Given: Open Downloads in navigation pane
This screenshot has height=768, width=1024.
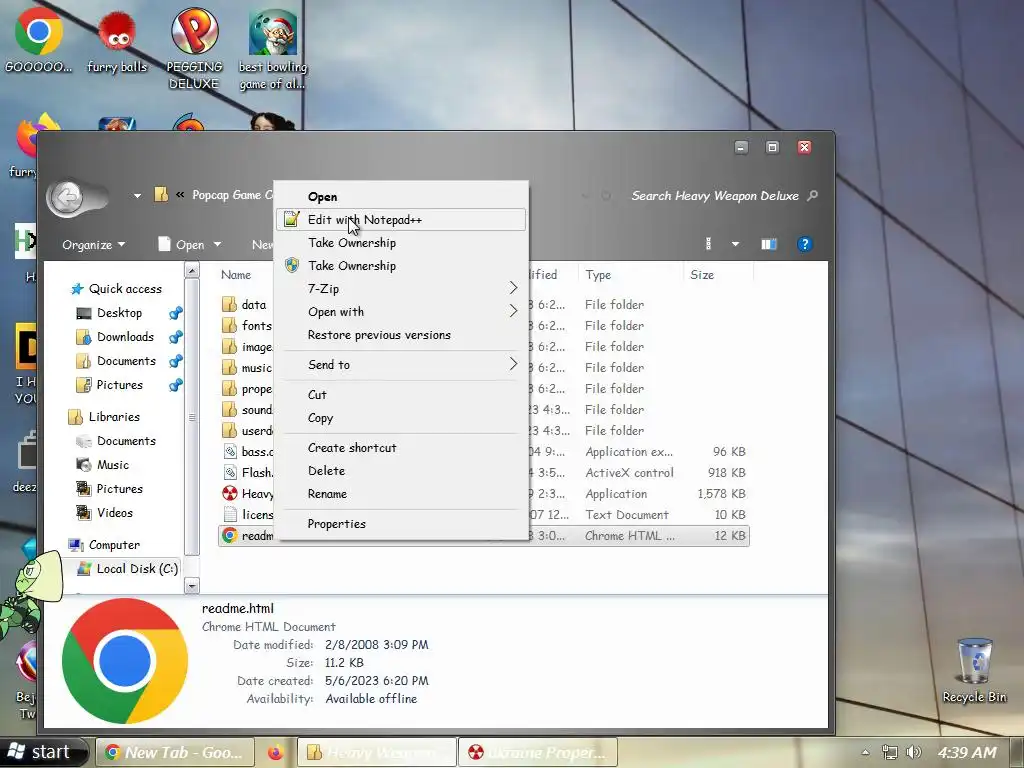Looking at the screenshot, I should [x=116, y=337].
